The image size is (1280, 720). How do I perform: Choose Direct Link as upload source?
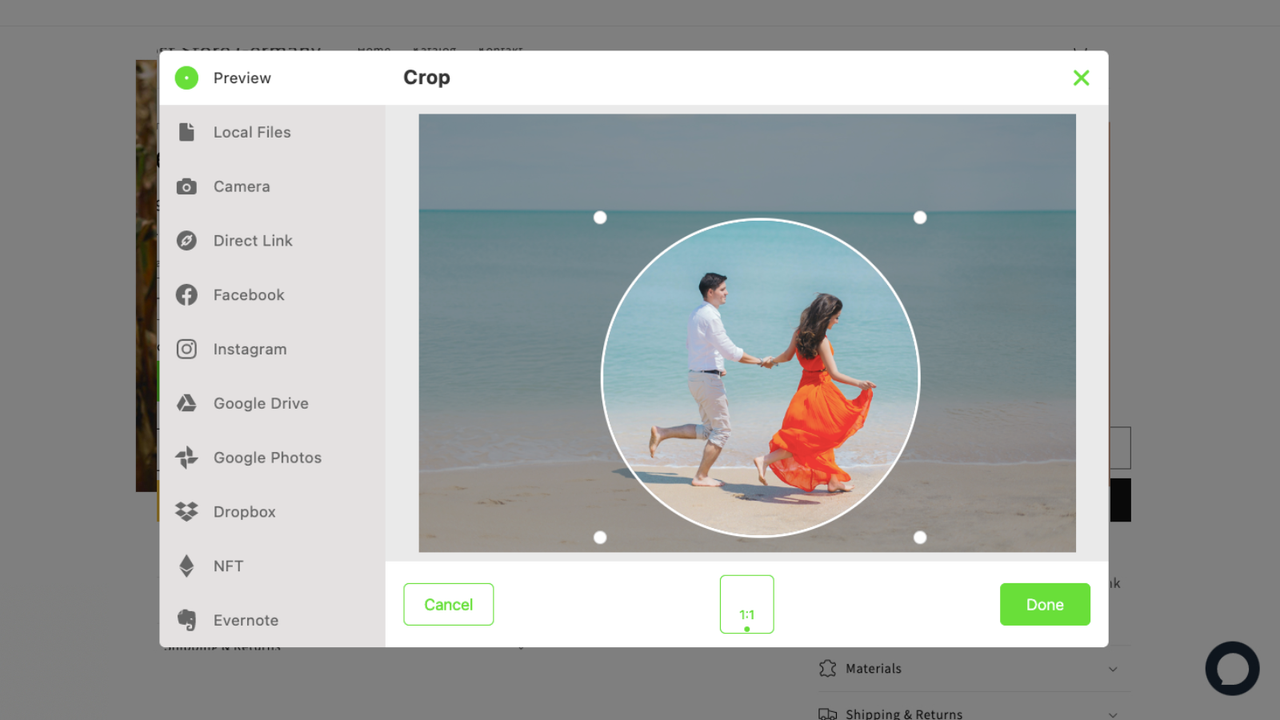pos(252,240)
